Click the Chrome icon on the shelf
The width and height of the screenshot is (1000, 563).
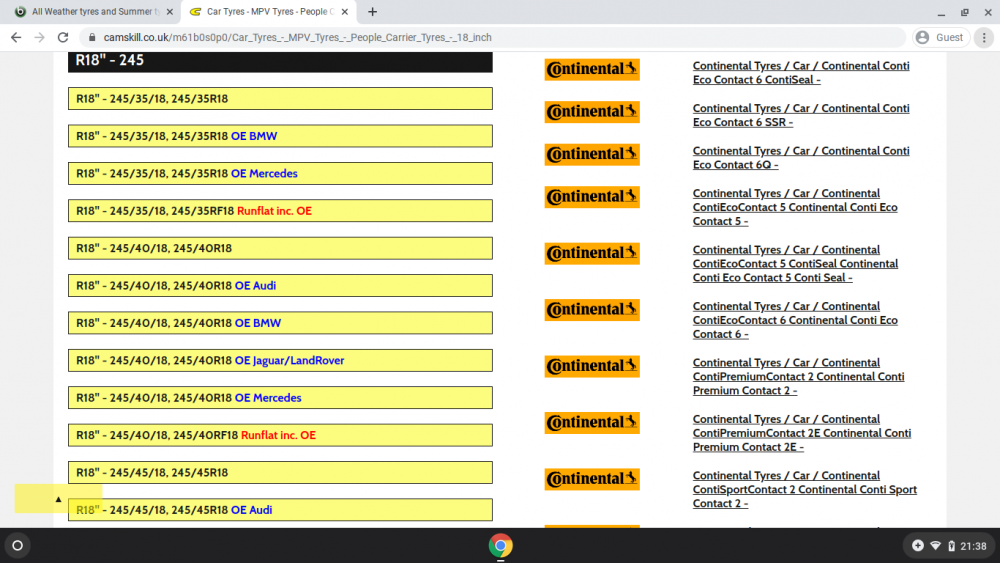click(500, 546)
